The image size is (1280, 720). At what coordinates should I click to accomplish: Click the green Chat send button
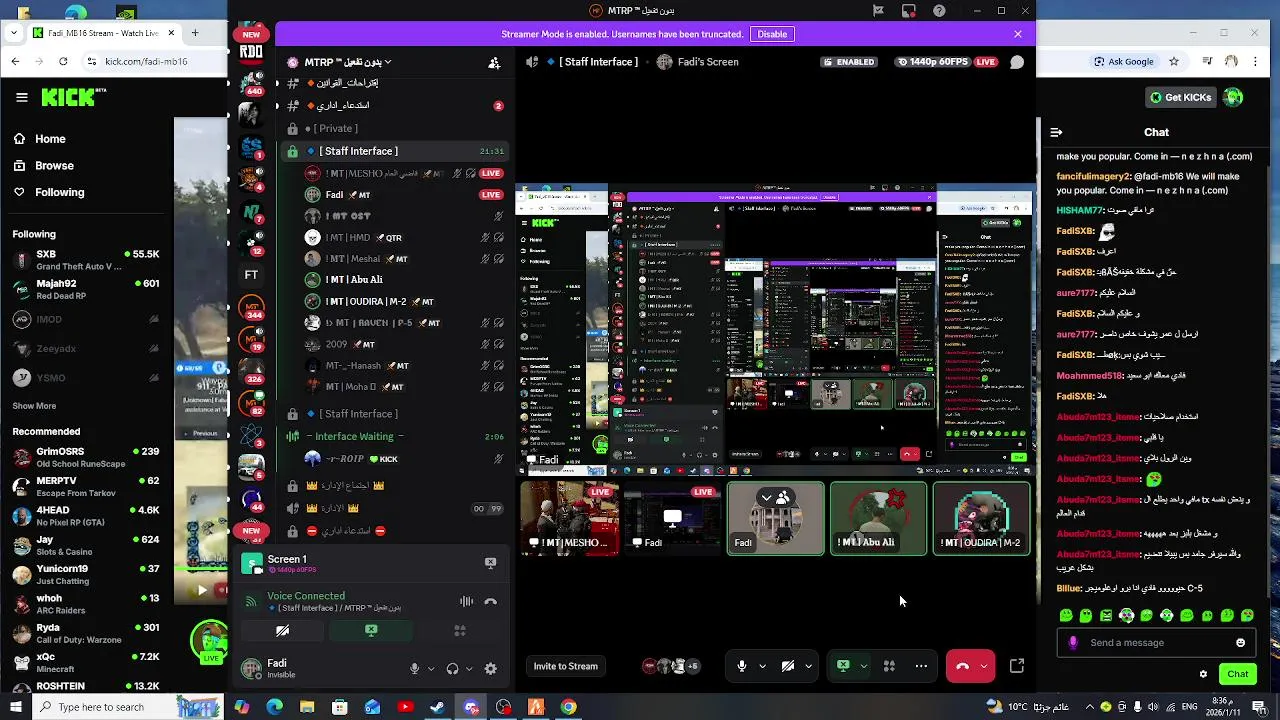point(1237,674)
